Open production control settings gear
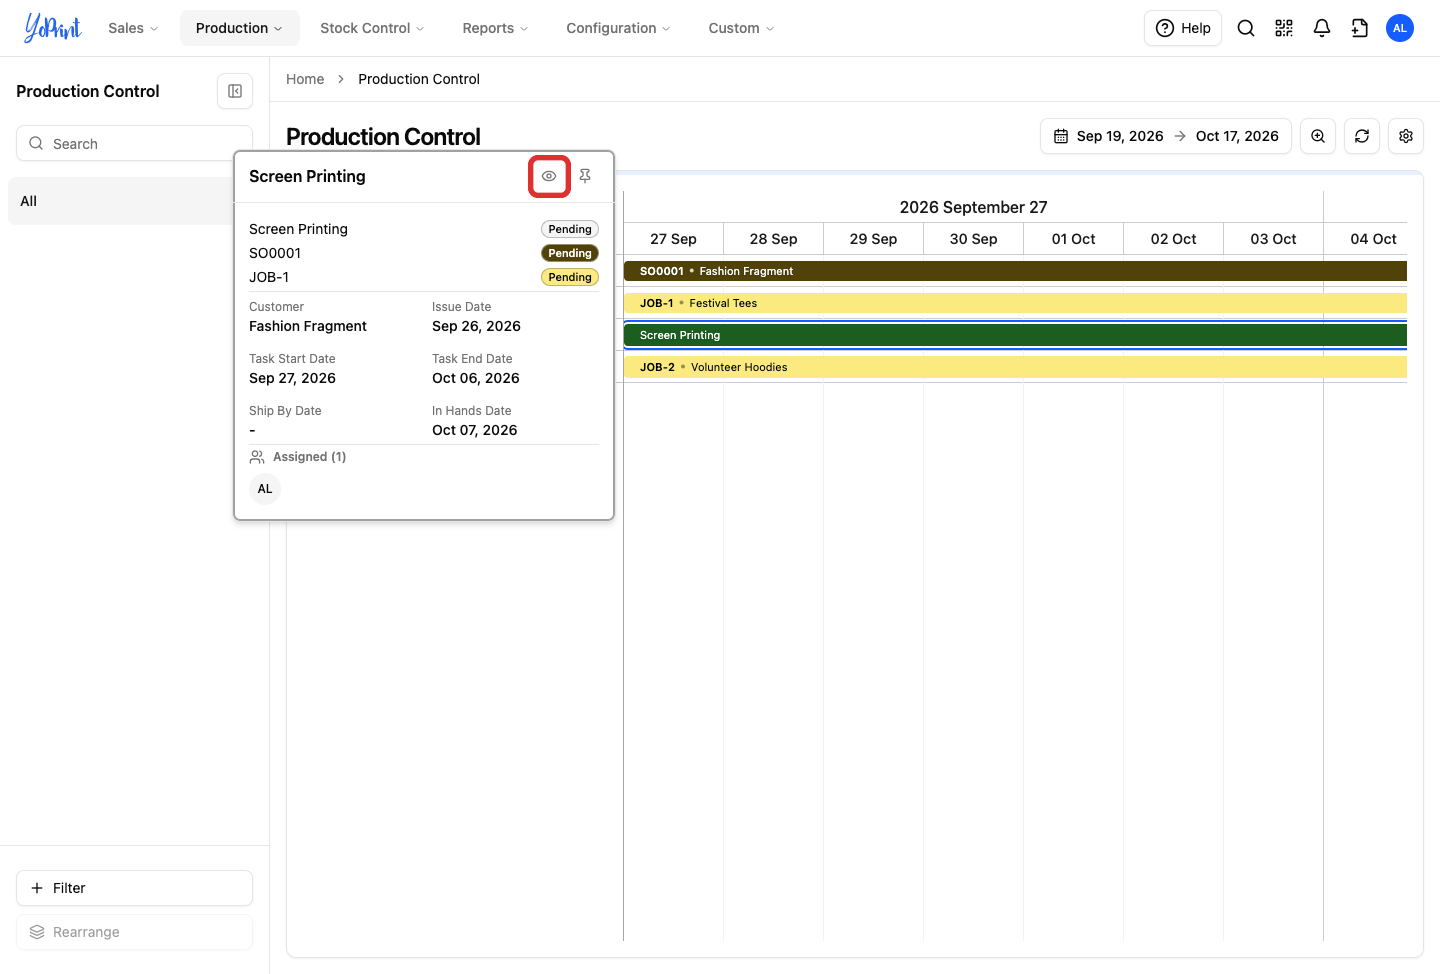This screenshot has height=974, width=1440. pos(1406,136)
